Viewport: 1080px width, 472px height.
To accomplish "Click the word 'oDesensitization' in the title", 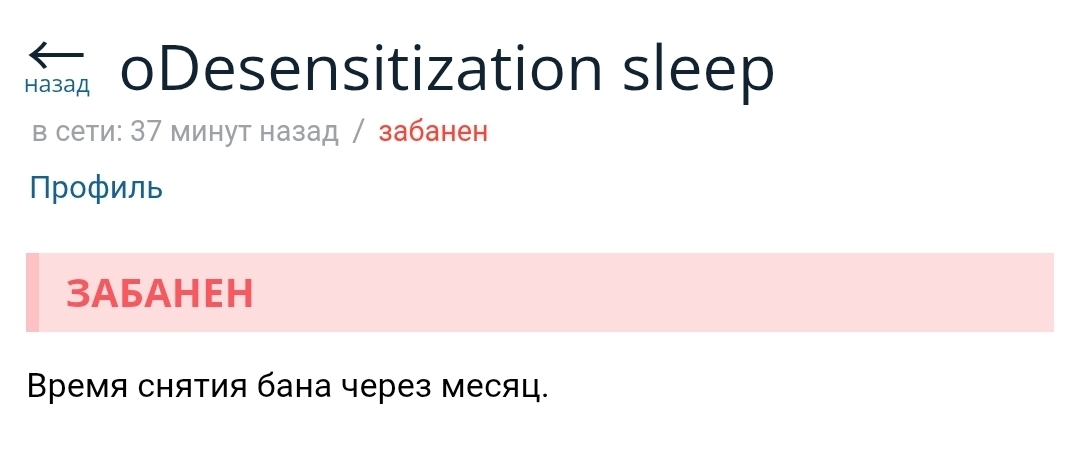I will tap(360, 68).
